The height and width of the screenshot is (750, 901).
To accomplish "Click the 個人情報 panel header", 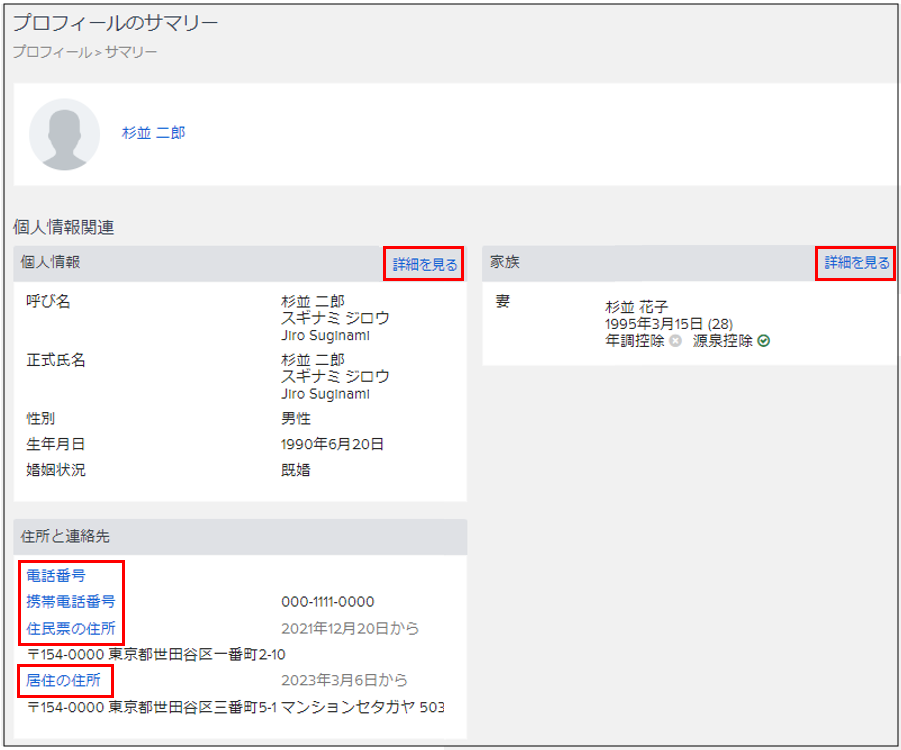I will 51,262.
